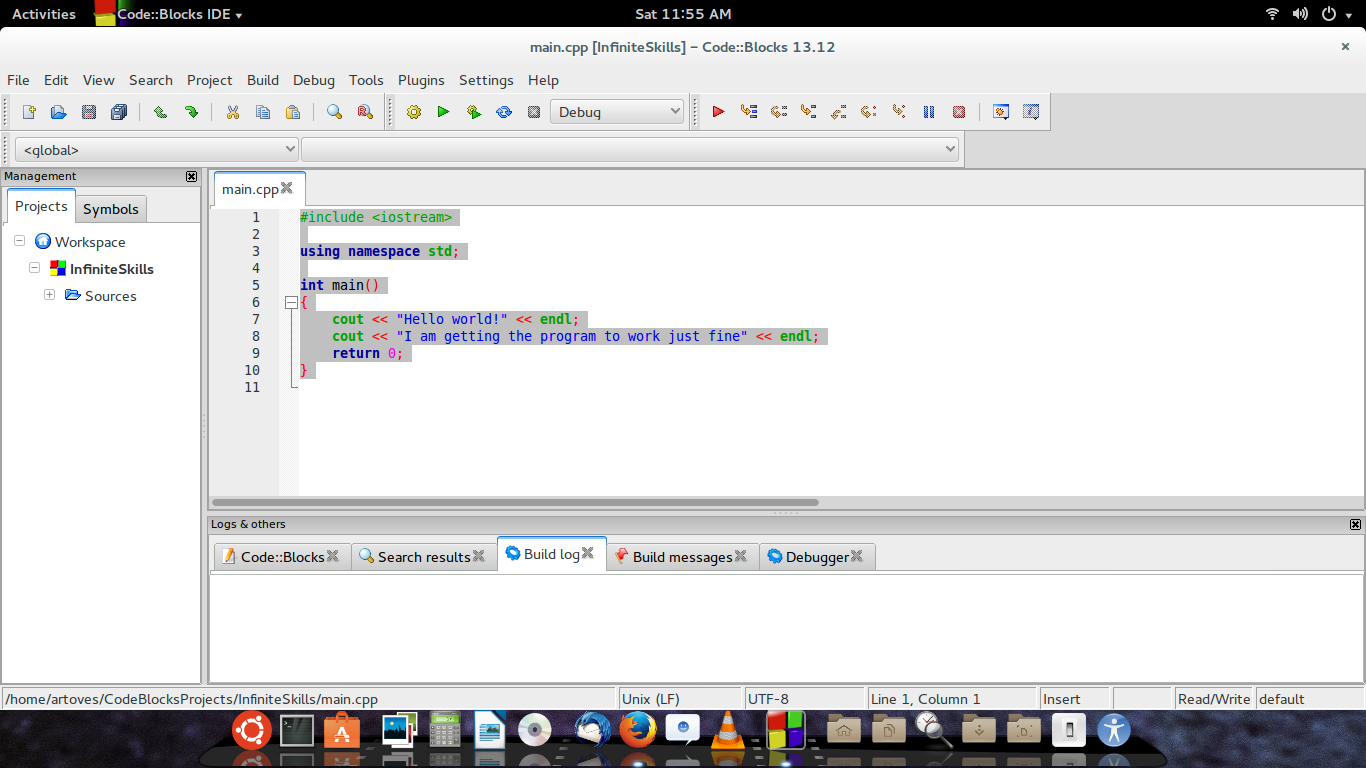Open the Tools menu
Screen dimensions: 1366x768
pos(366,80)
